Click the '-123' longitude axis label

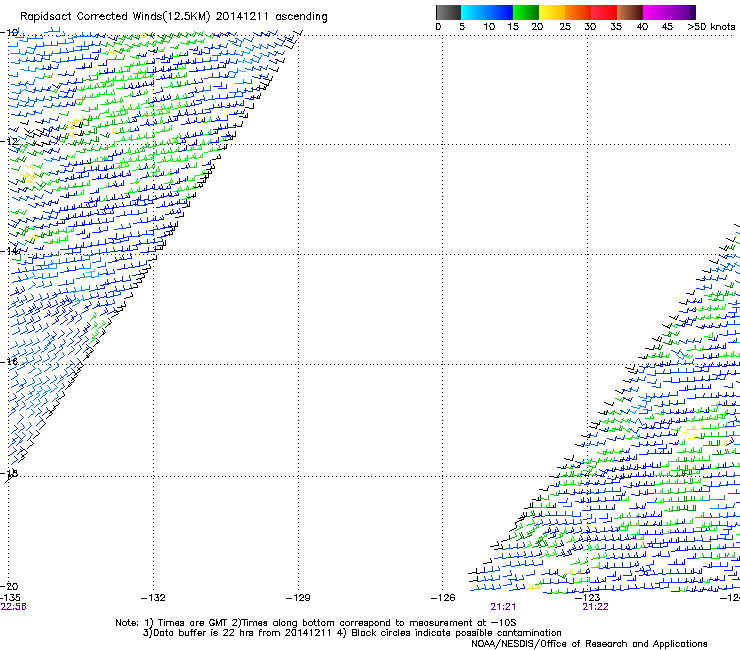pyautogui.click(x=588, y=598)
